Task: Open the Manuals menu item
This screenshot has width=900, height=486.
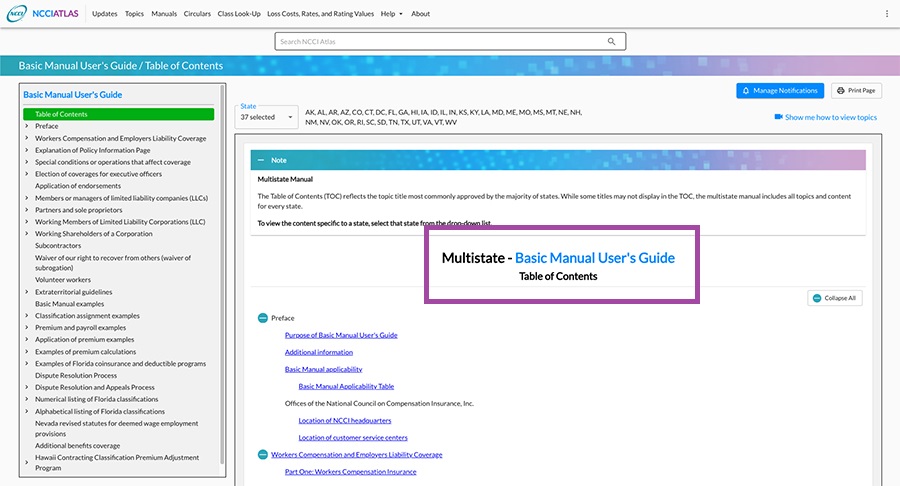Action: point(164,14)
